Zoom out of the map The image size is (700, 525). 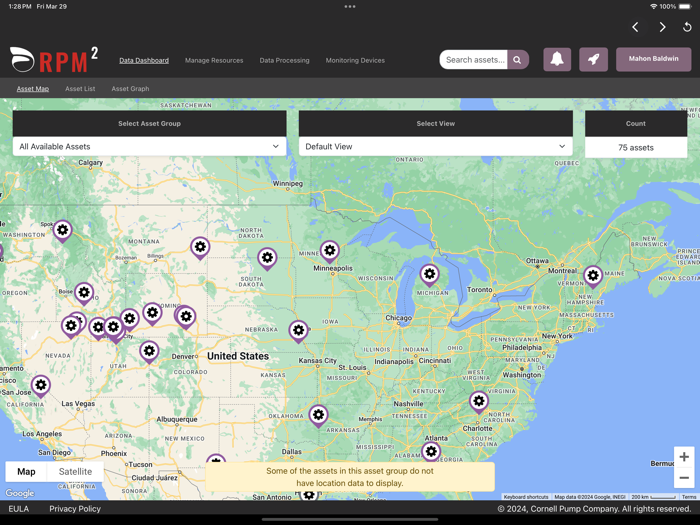tap(684, 478)
